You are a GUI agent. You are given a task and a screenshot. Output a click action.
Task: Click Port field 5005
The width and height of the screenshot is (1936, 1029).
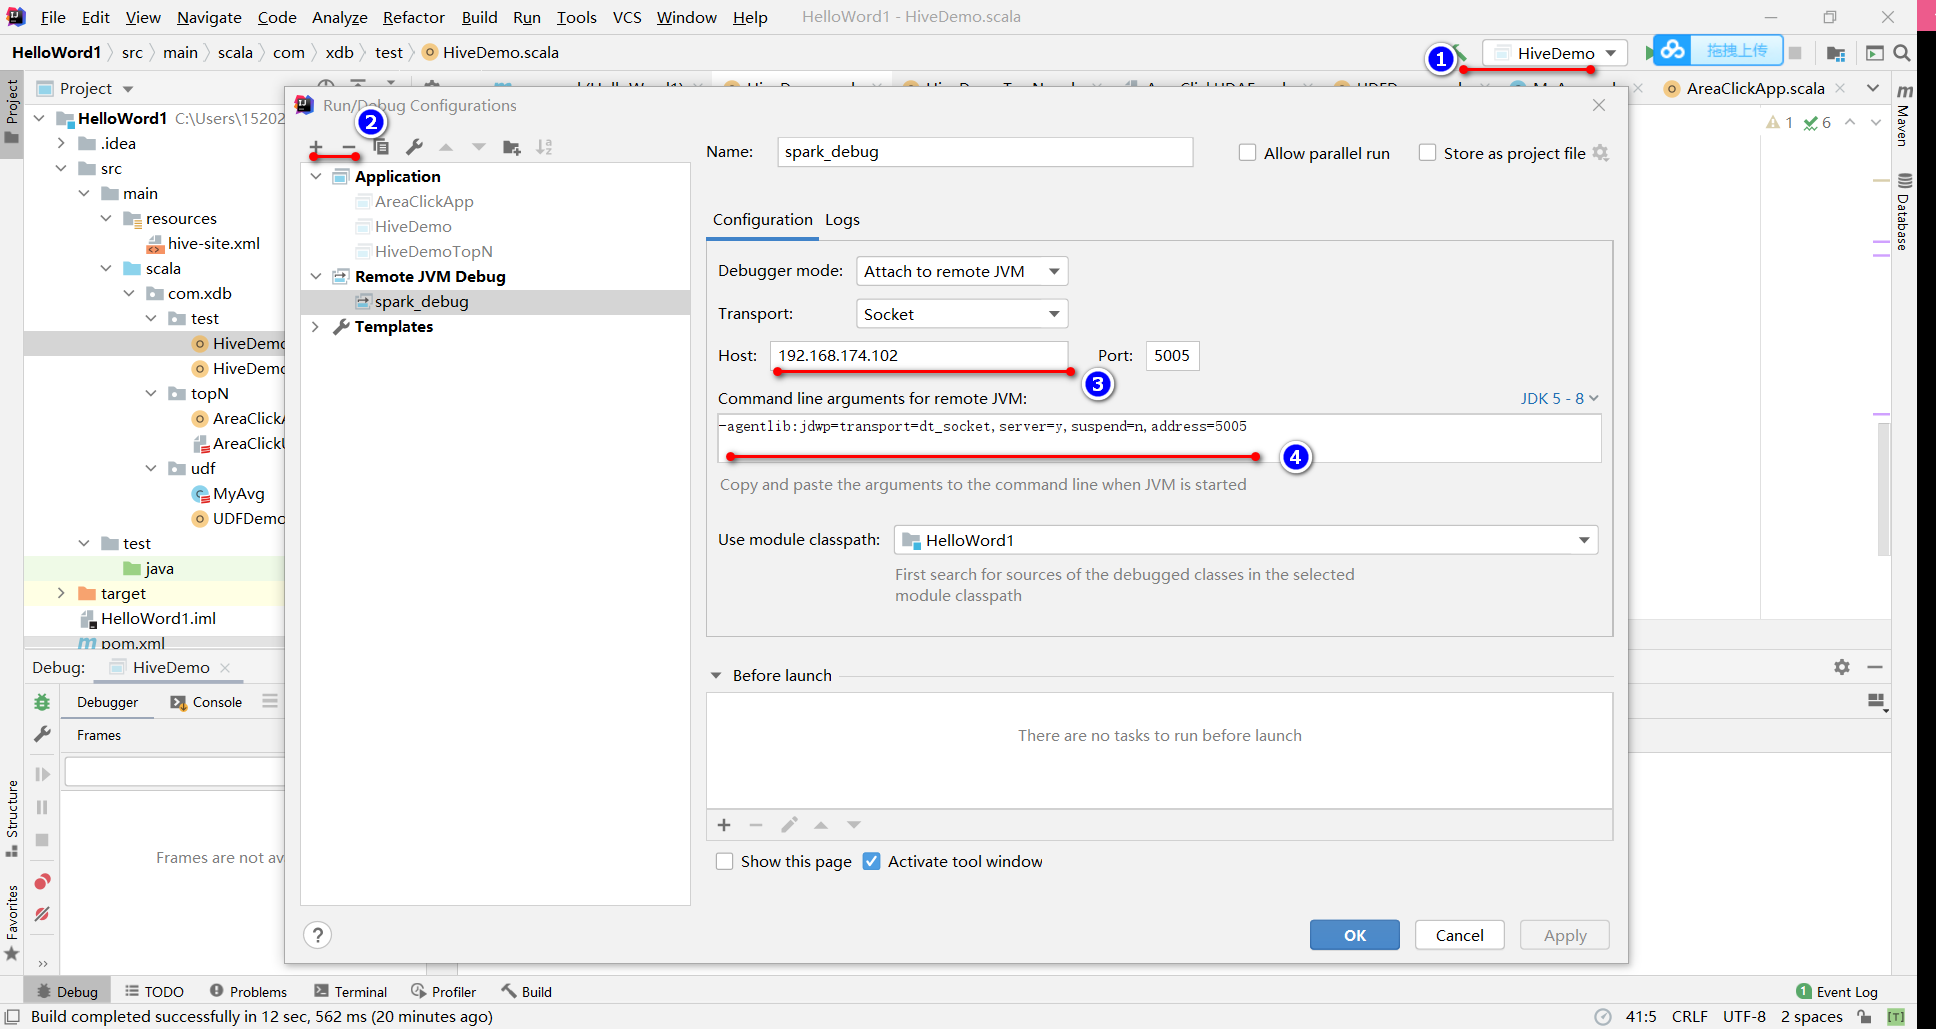point(1172,356)
